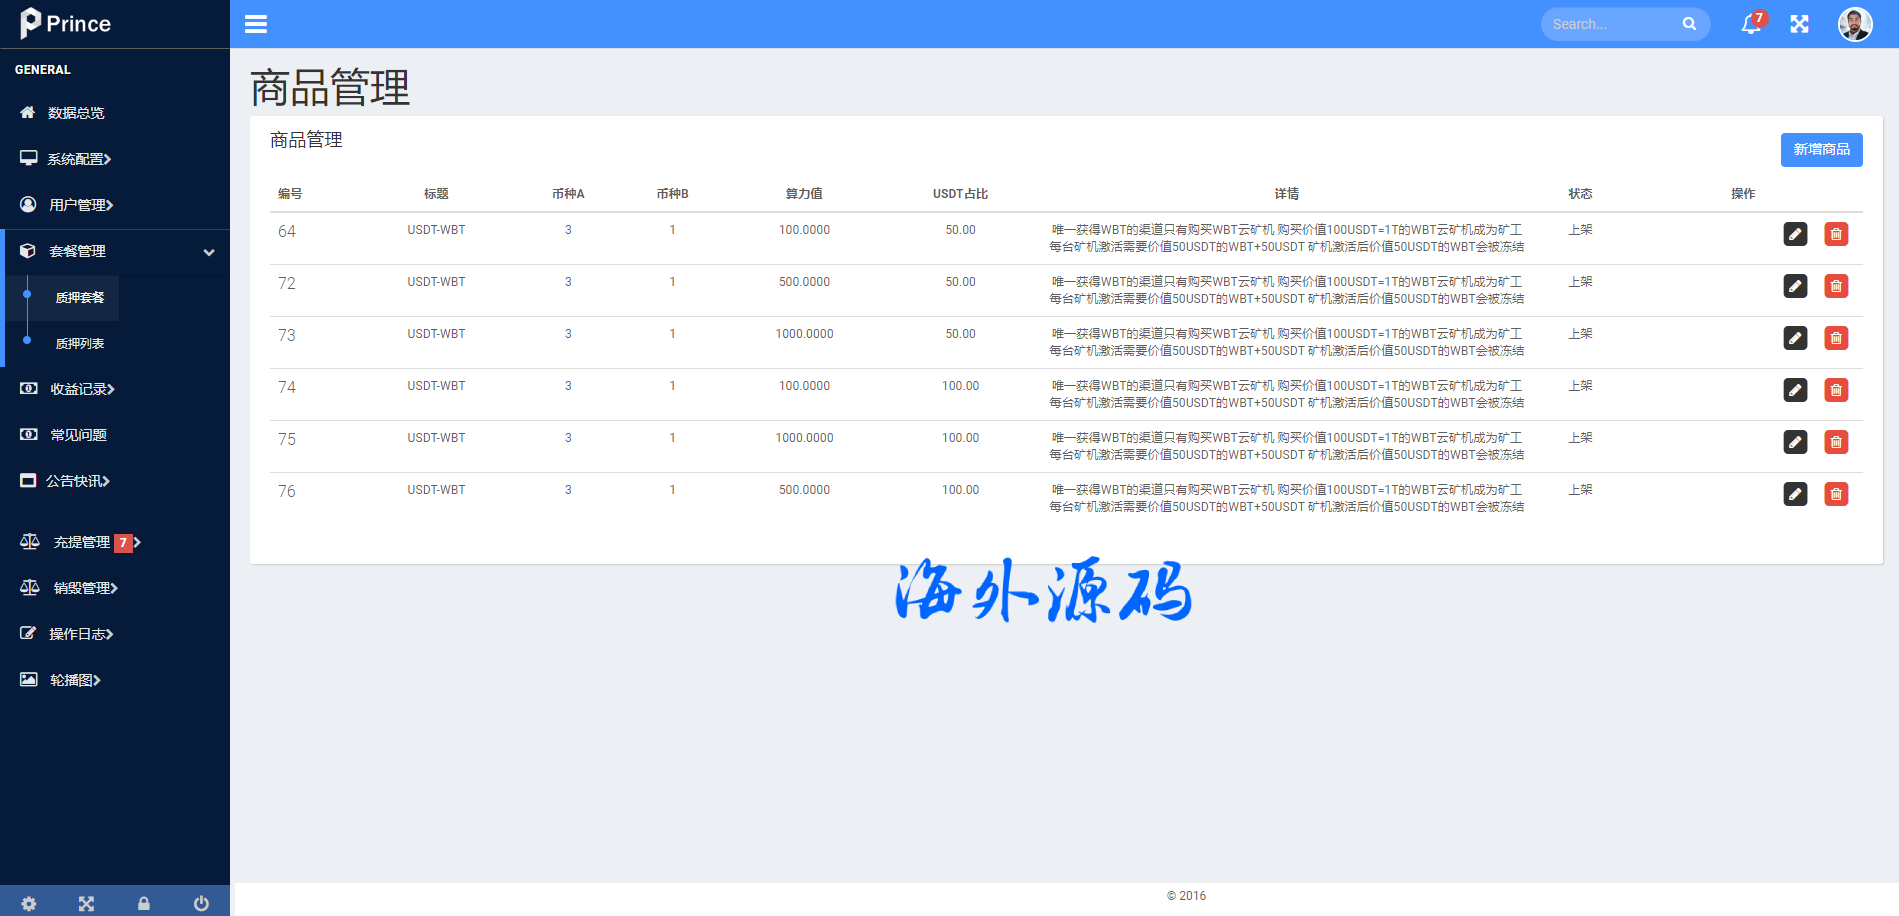The width and height of the screenshot is (1899, 916).
Task: Click the 新增商品 button
Action: coord(1821,150)
